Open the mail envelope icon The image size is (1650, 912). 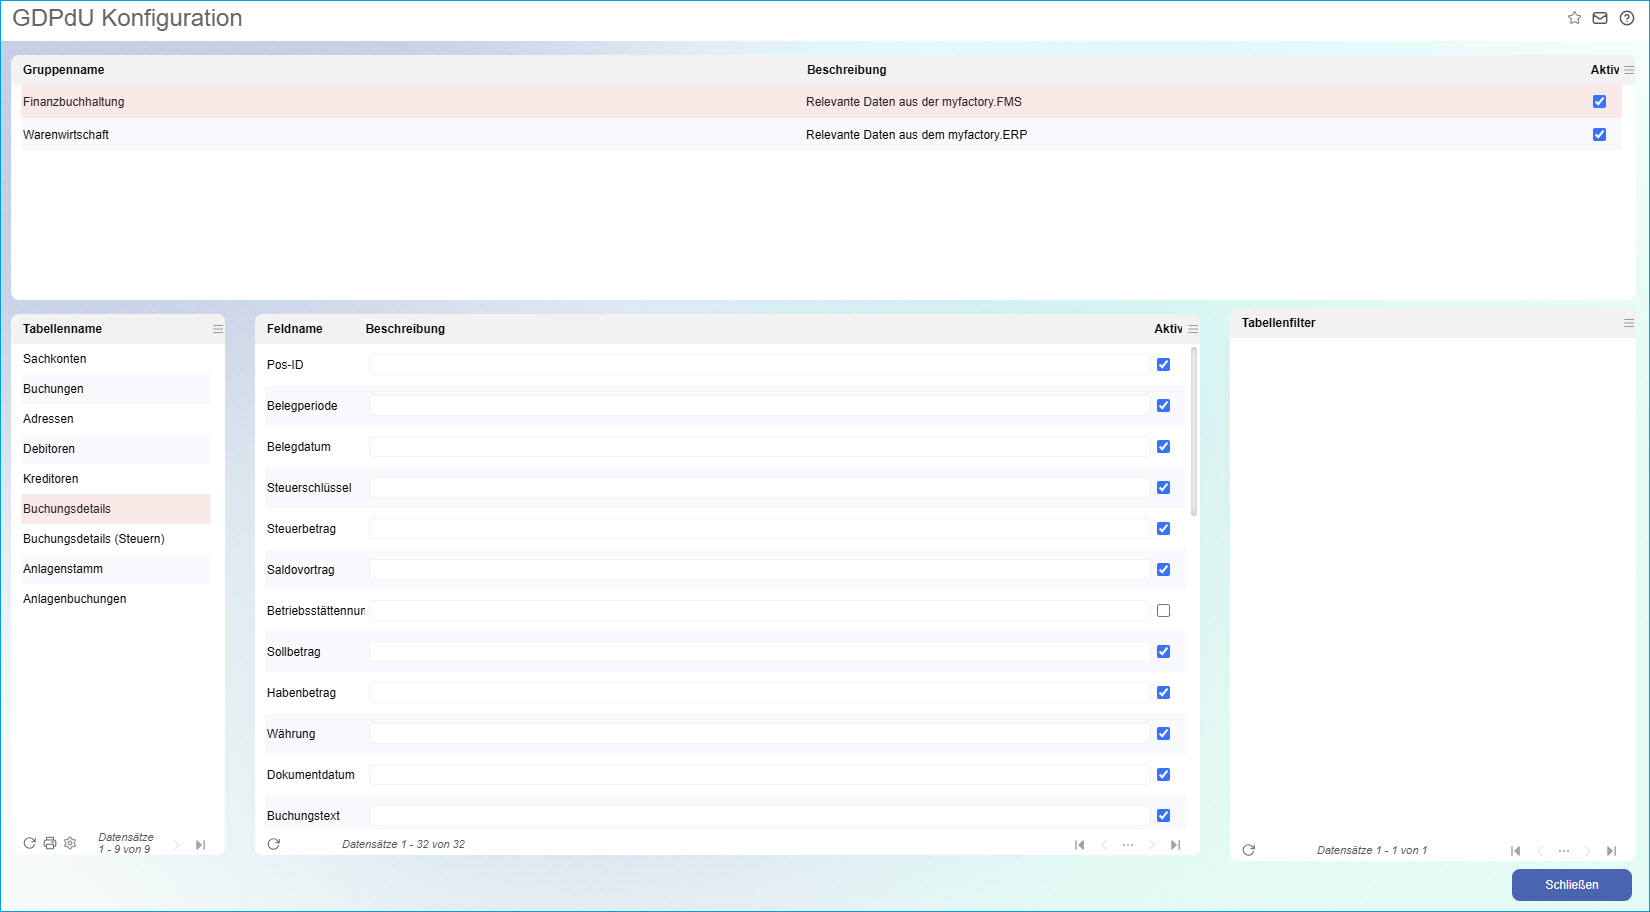click(x=1600, y=18)
